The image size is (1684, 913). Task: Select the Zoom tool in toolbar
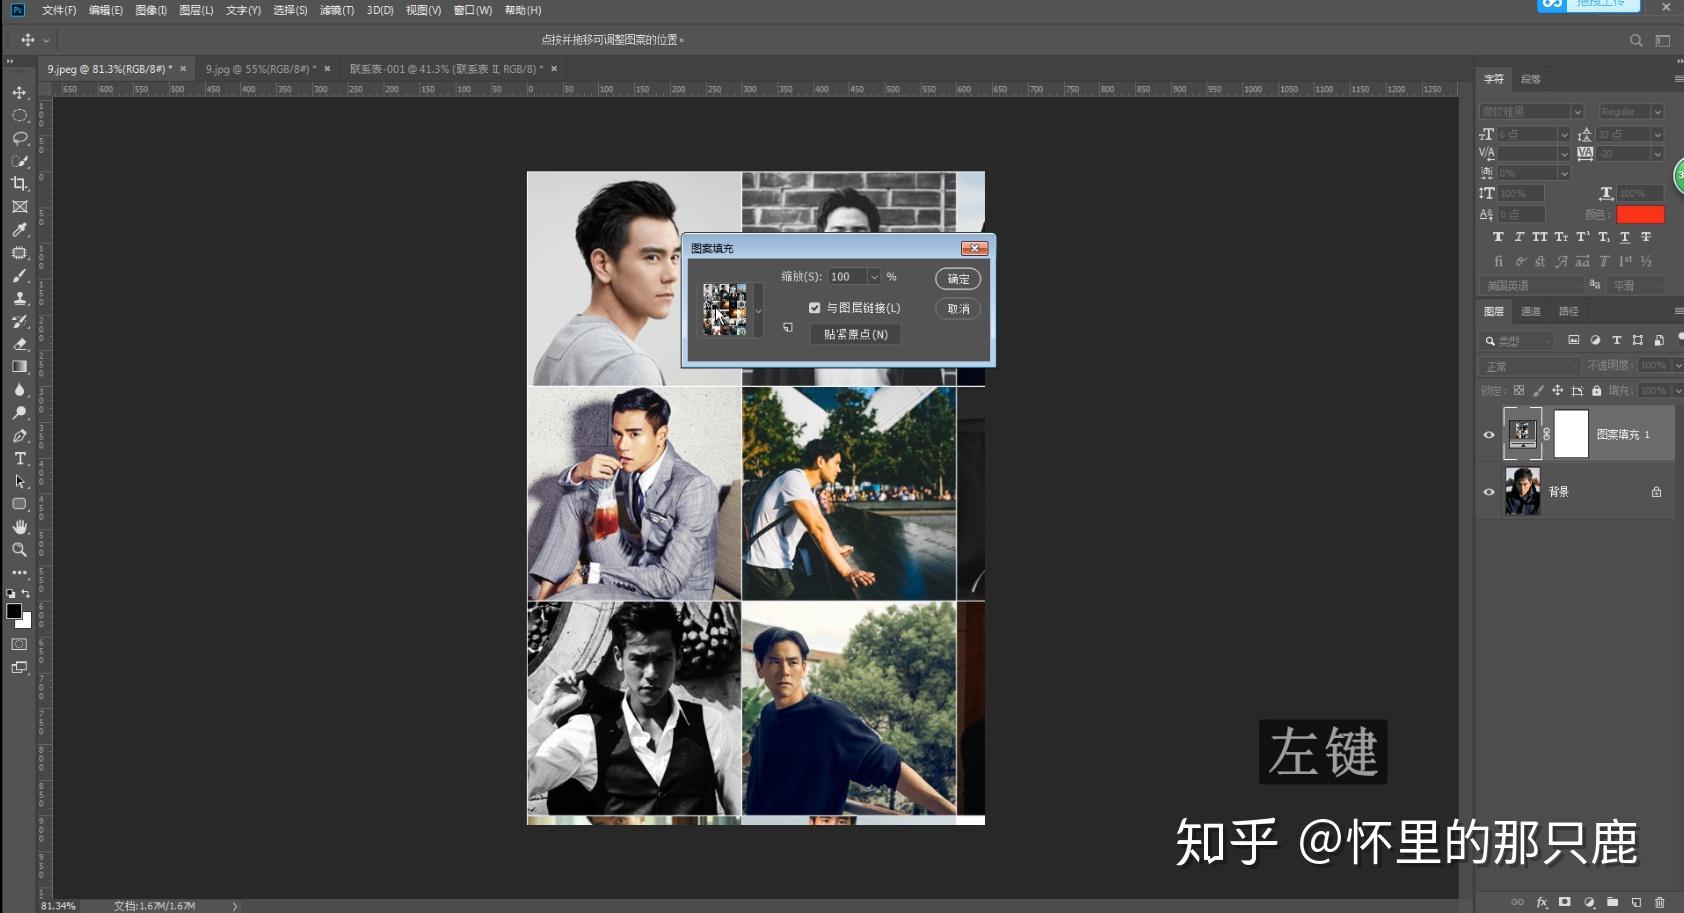19,550
